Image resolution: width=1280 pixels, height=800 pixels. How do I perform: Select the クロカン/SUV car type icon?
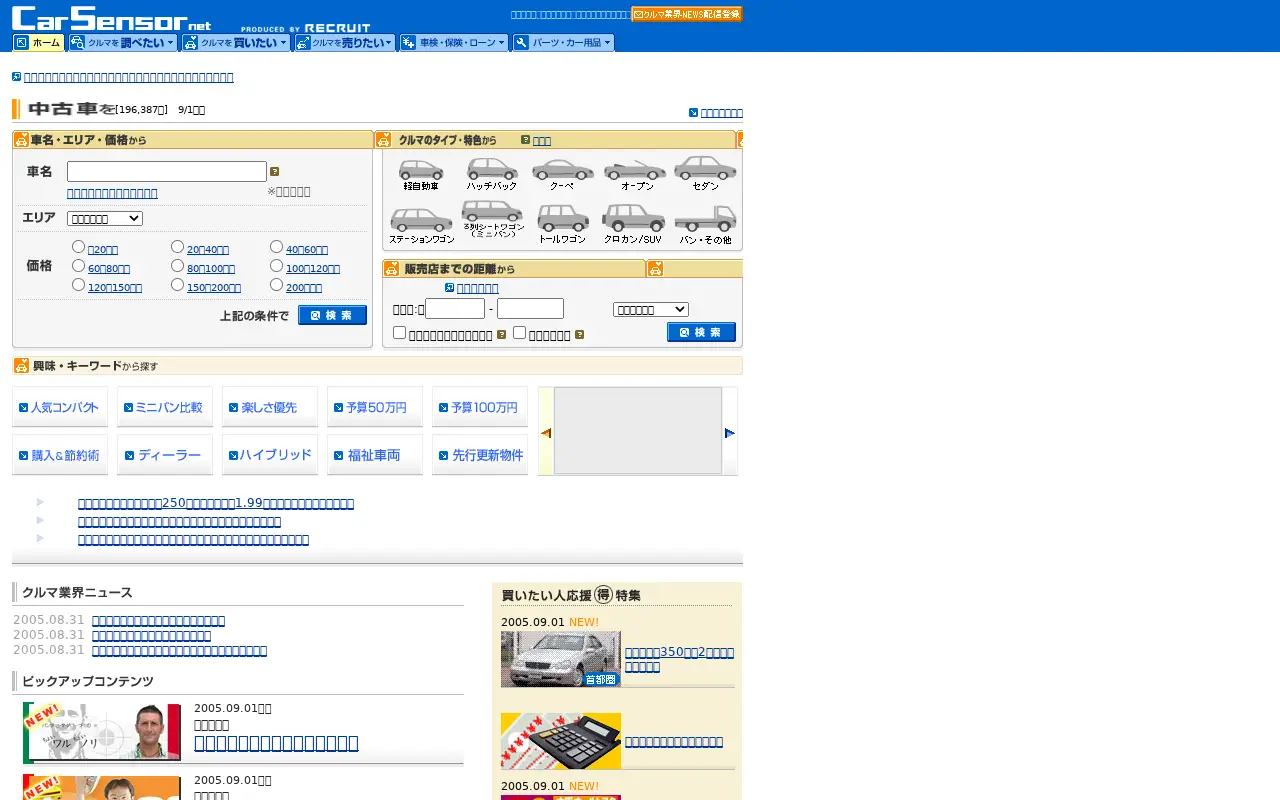pyautogui.click(x=633, y=225)
